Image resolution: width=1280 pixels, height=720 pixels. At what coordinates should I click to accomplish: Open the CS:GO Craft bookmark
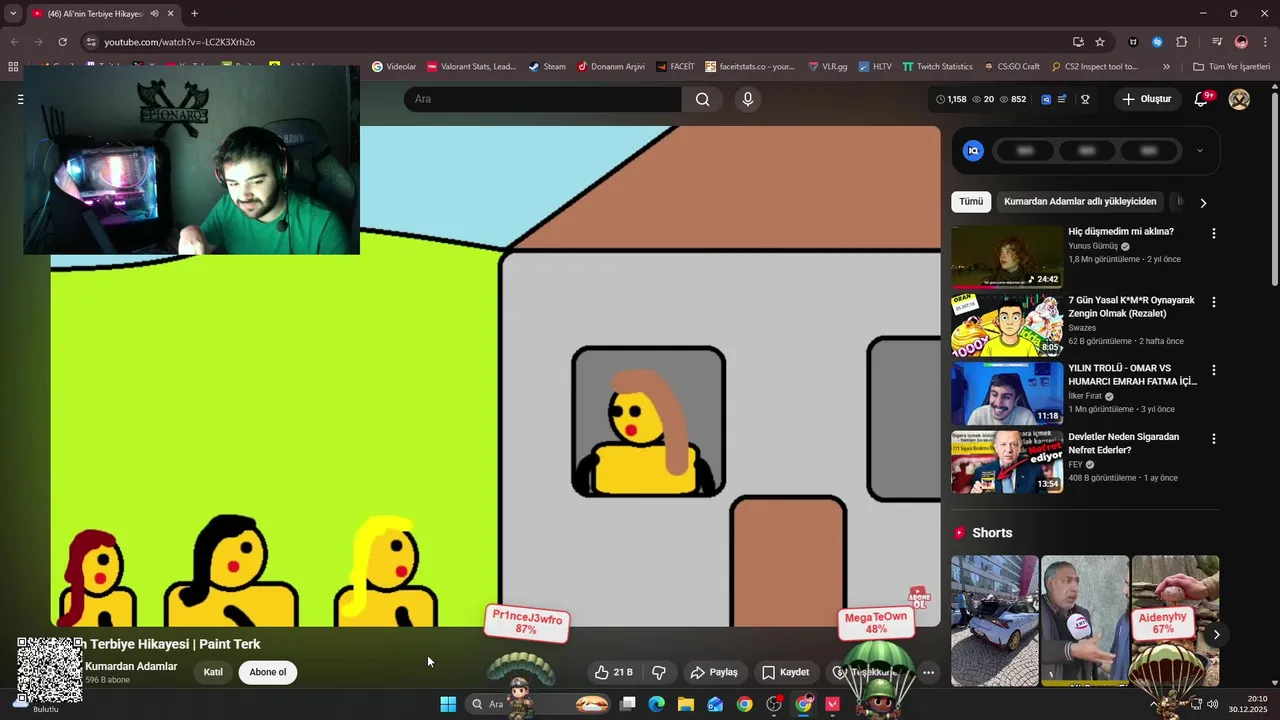click(1012, 67)
